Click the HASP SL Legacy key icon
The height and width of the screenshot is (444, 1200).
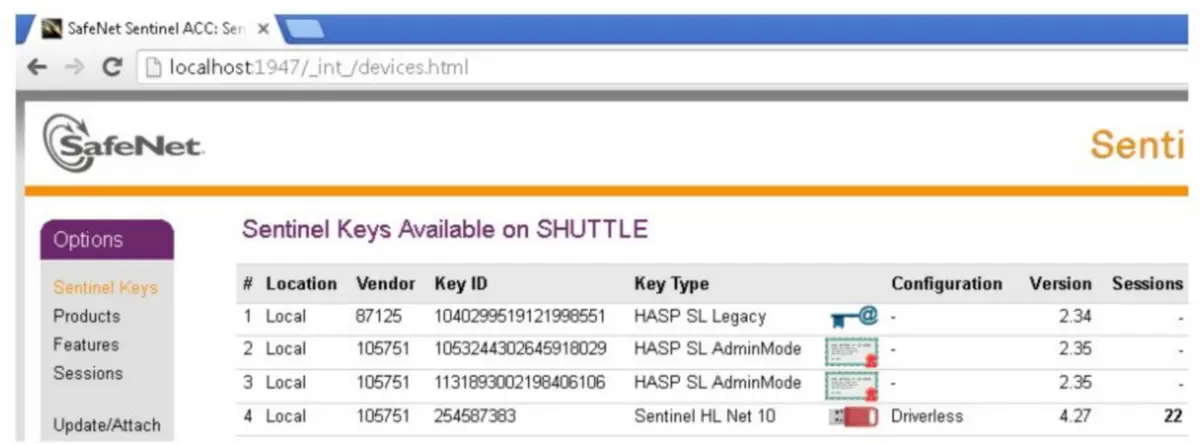pyautogui.click(x=853, y=317)
